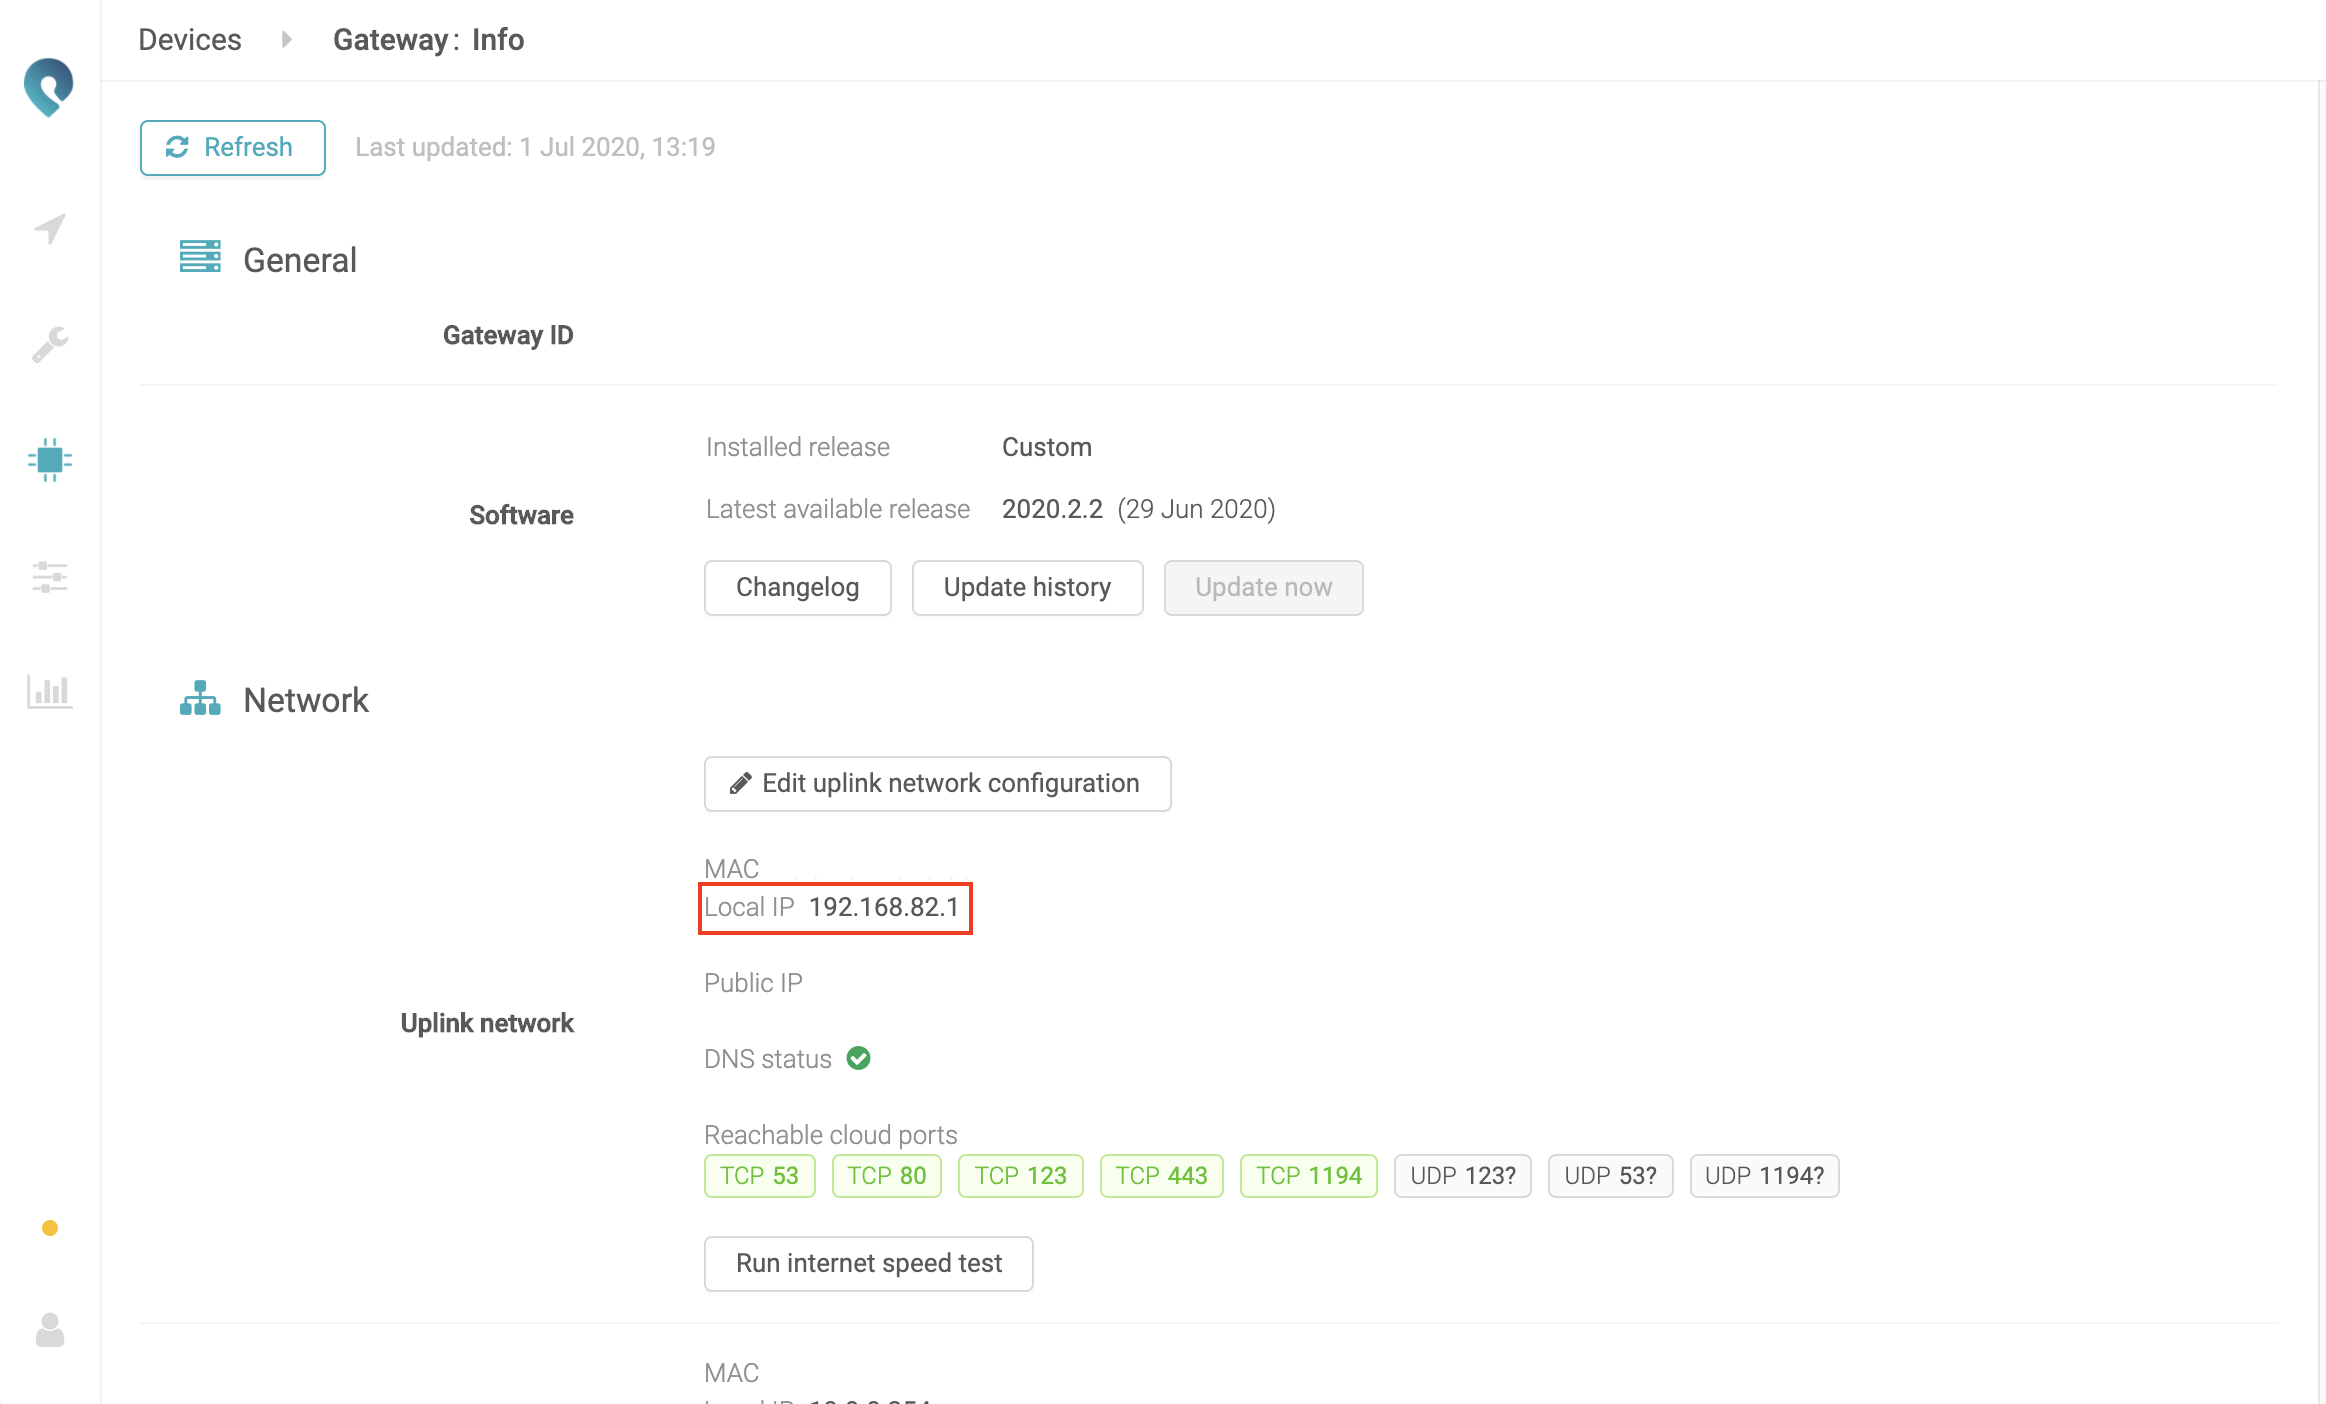View the Update history
Viewport: 2326px width, 1404px height.
[1027, 588]
